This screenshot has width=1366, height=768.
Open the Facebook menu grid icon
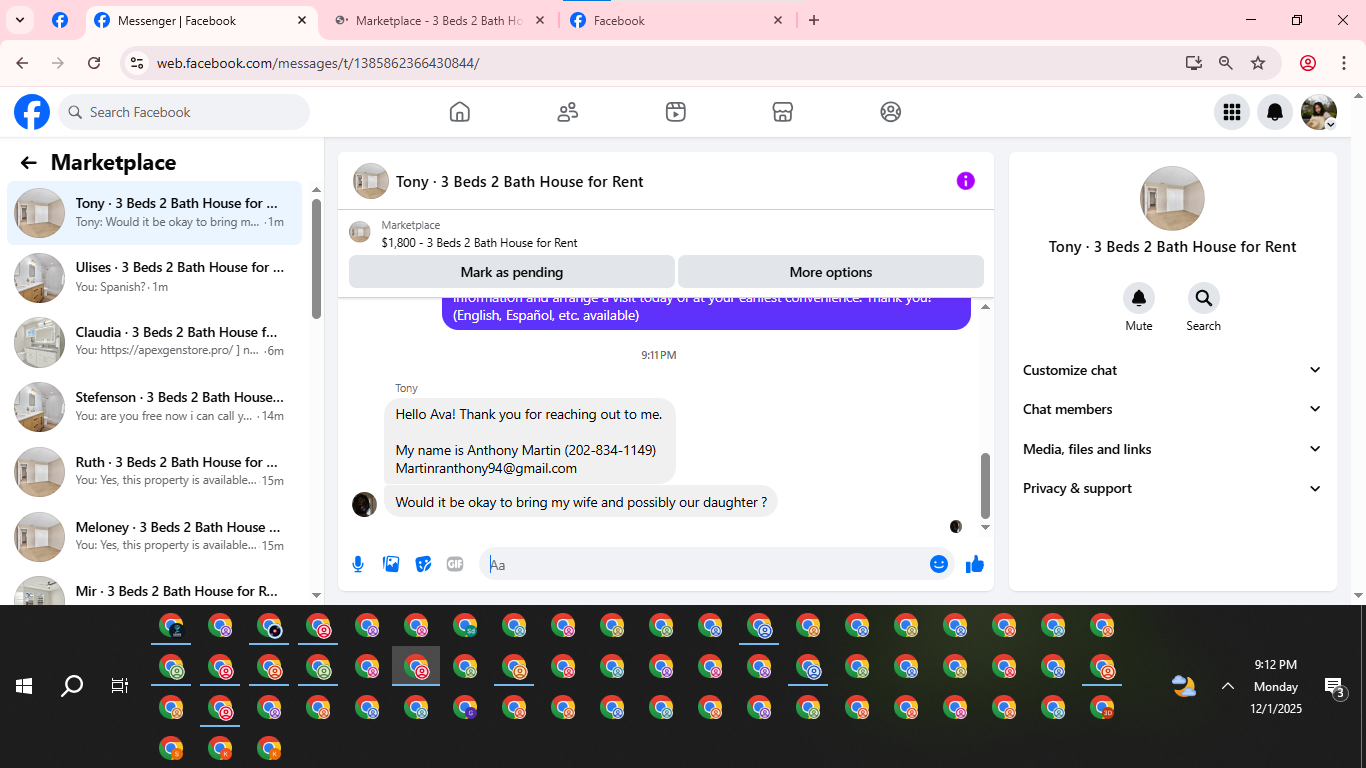[1232, 112]
